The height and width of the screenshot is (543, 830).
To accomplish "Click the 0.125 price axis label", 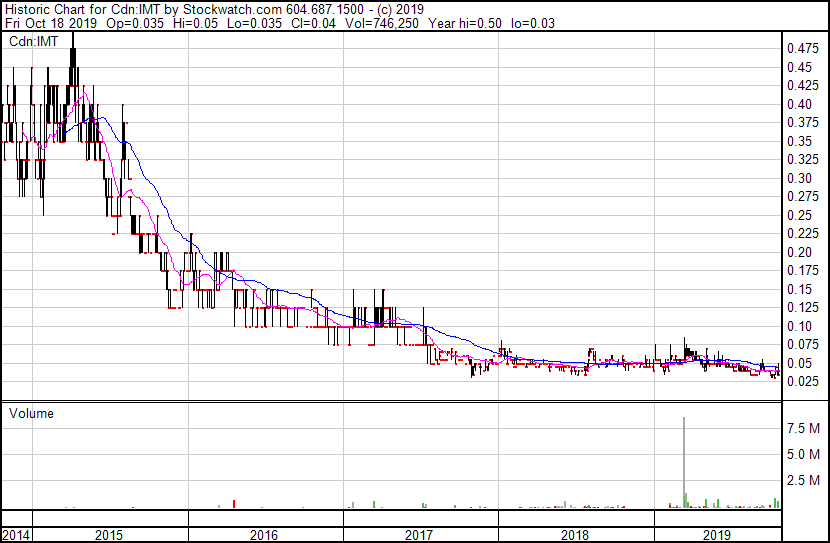I will click(x=803, y=307).
